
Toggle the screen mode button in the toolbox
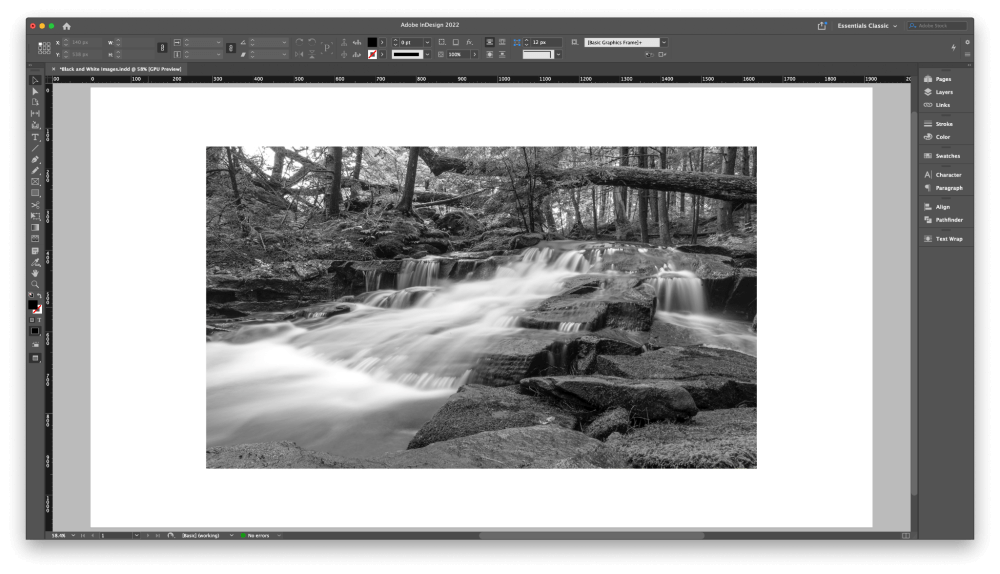coord(35,358)
